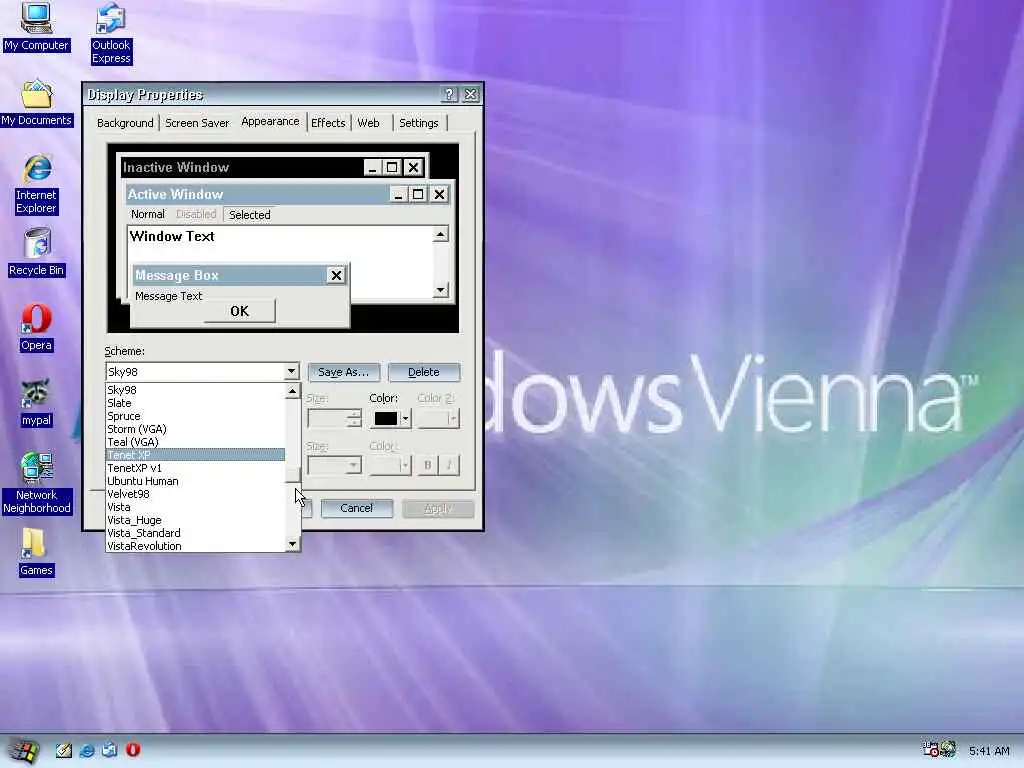This screenshot has height=768, width=1024.
Task: Click the Display Properties help question mark
Action: [x=449, y=95]
